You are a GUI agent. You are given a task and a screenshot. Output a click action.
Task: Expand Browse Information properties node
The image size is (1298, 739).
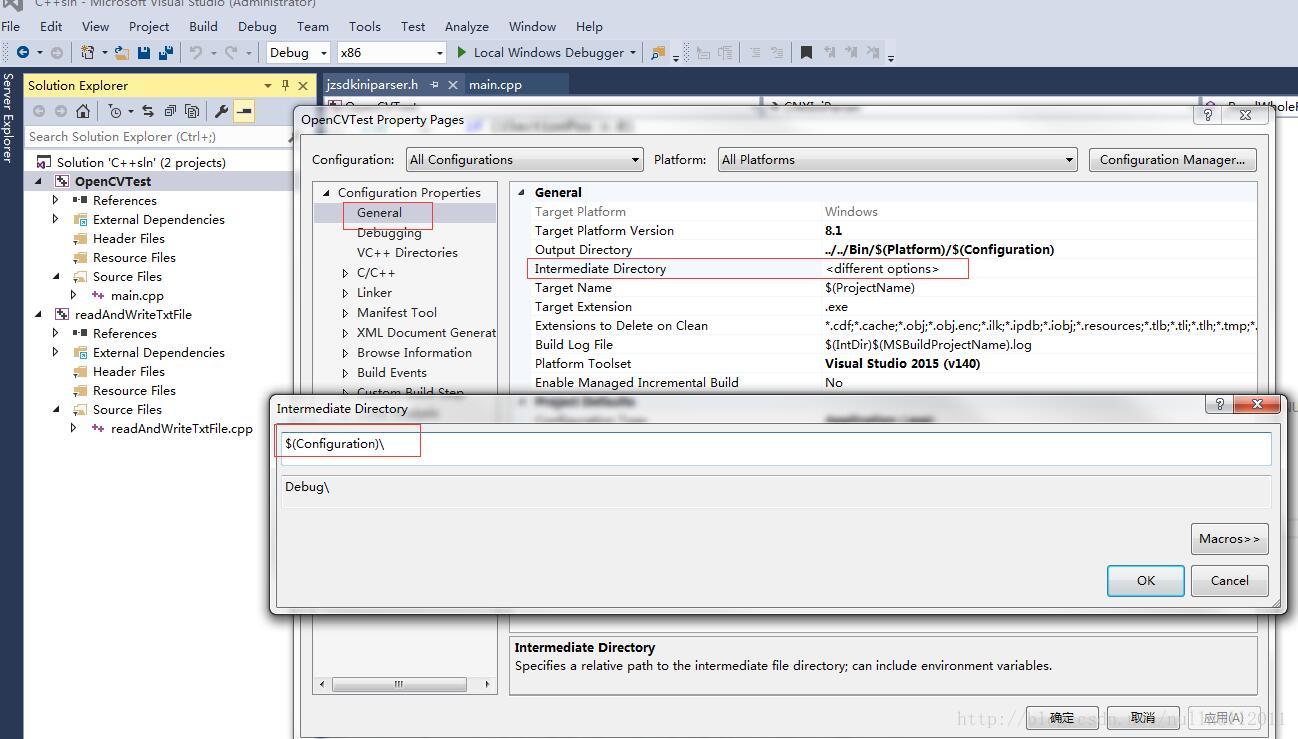(345, 353)
